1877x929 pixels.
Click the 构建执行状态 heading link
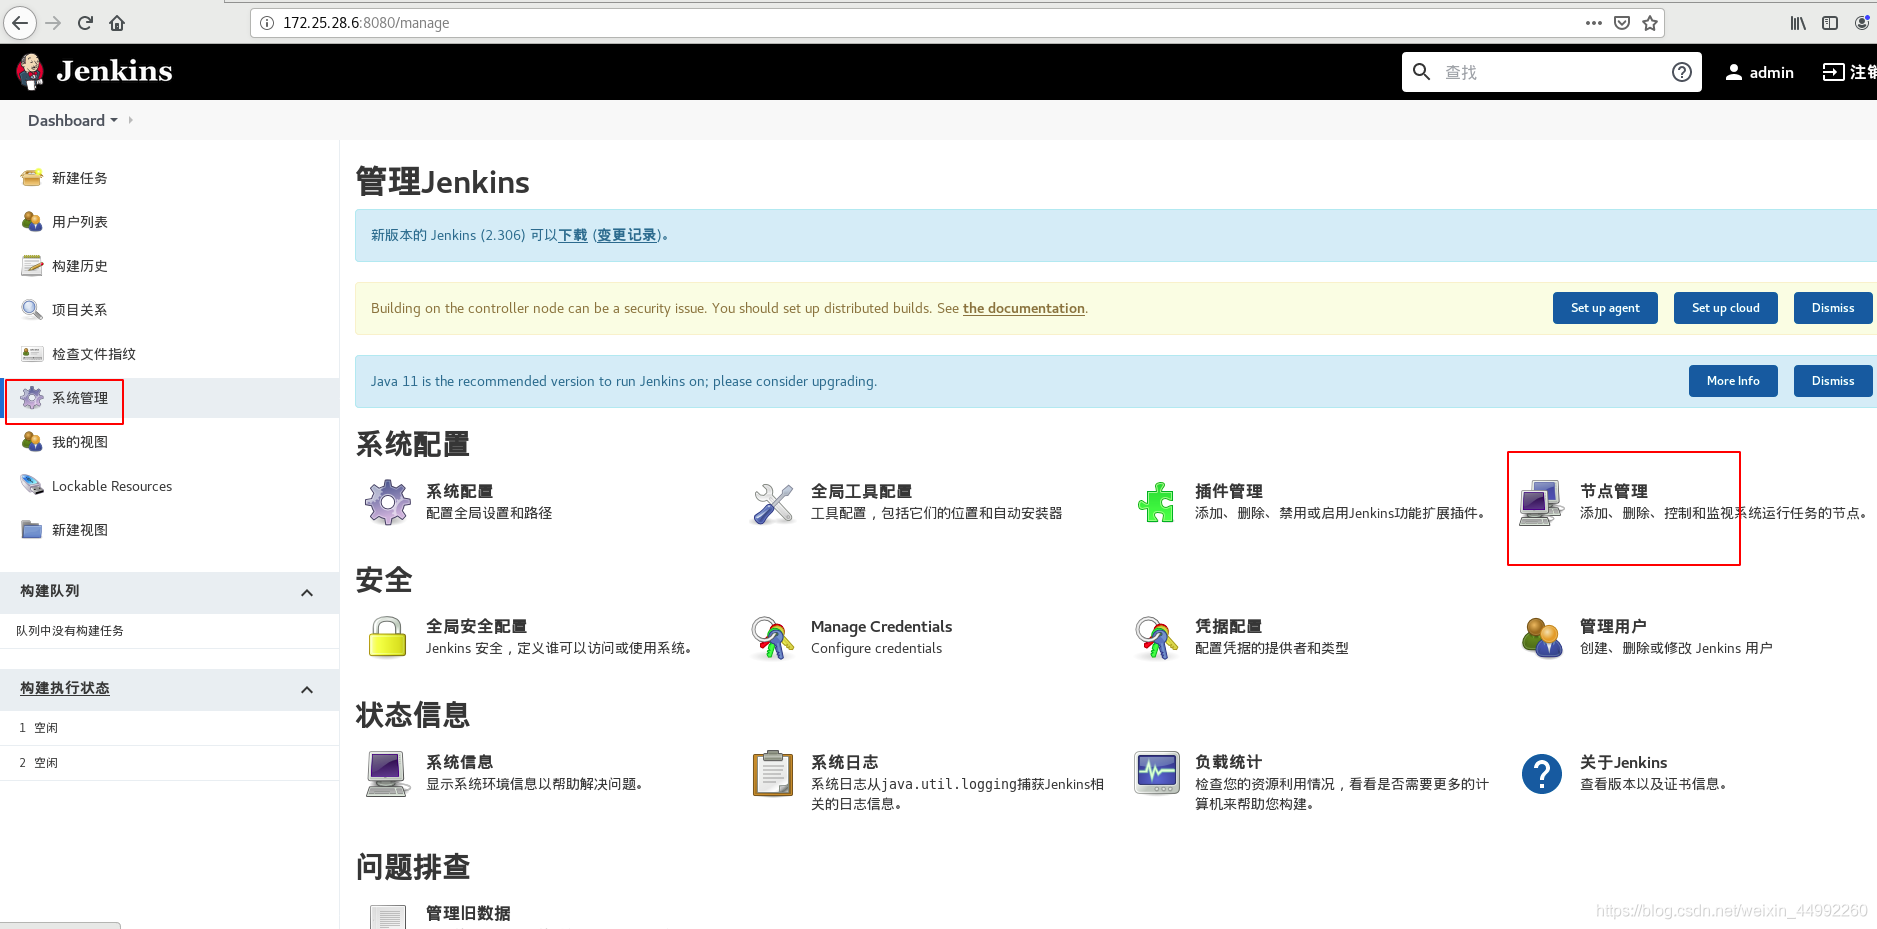[65, 688]
